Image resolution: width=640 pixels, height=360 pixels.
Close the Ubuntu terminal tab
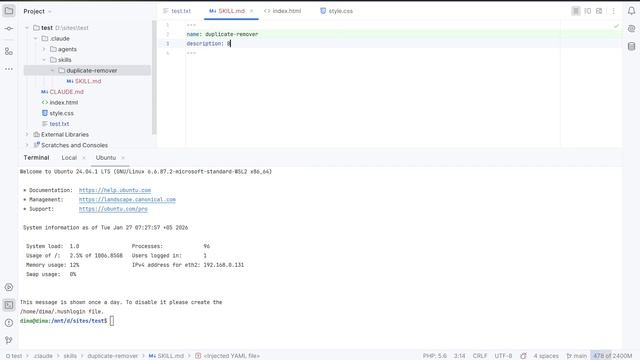pos(123,158)
